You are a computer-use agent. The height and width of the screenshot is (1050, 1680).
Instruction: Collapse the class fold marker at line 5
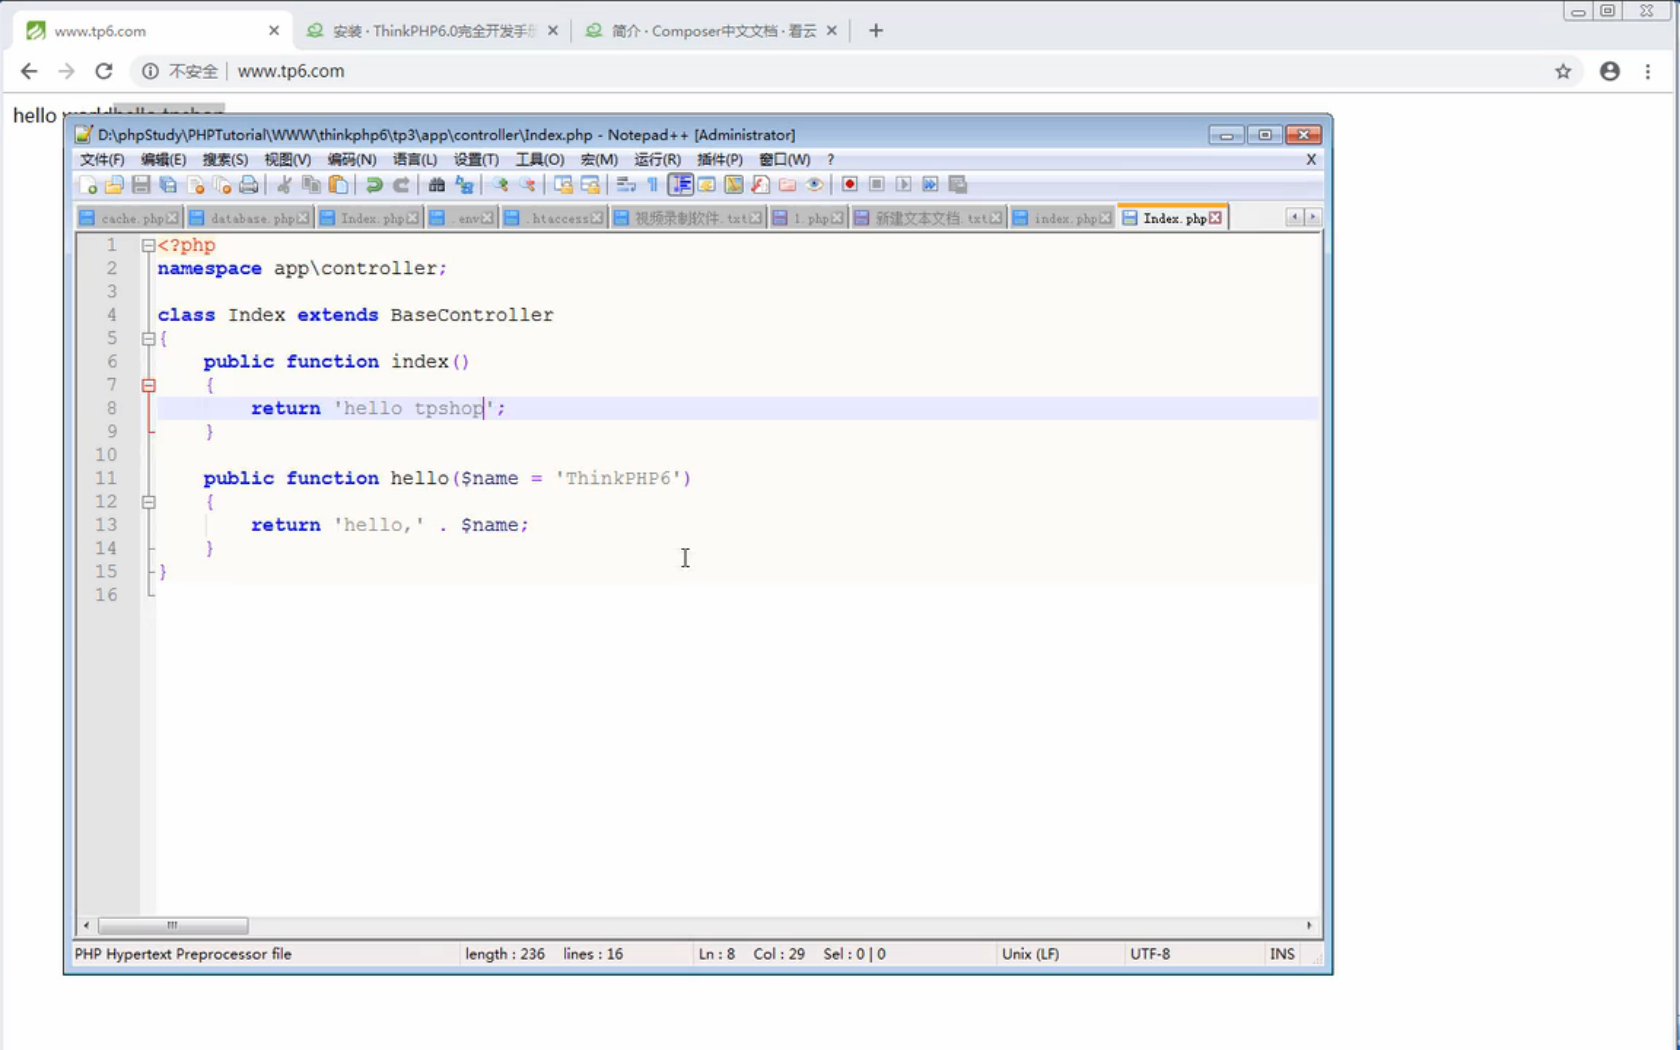point(148,338)
